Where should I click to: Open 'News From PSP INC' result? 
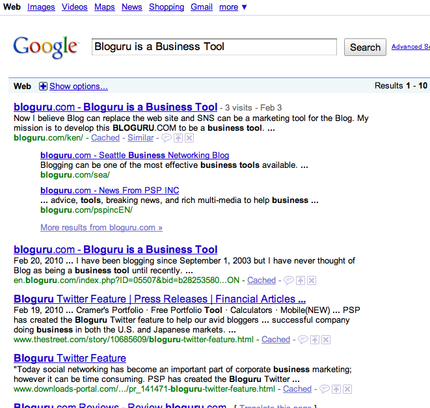coord(110,191)
